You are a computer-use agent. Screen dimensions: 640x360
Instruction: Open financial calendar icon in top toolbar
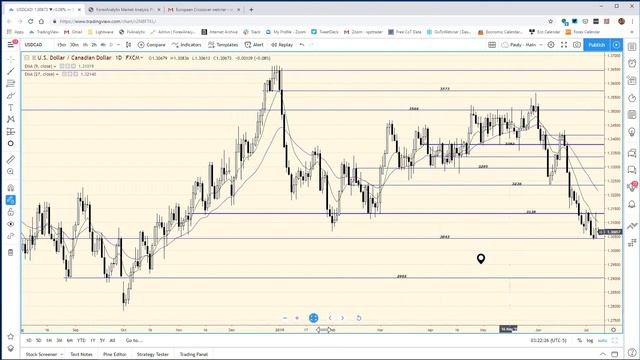(492, 44)
